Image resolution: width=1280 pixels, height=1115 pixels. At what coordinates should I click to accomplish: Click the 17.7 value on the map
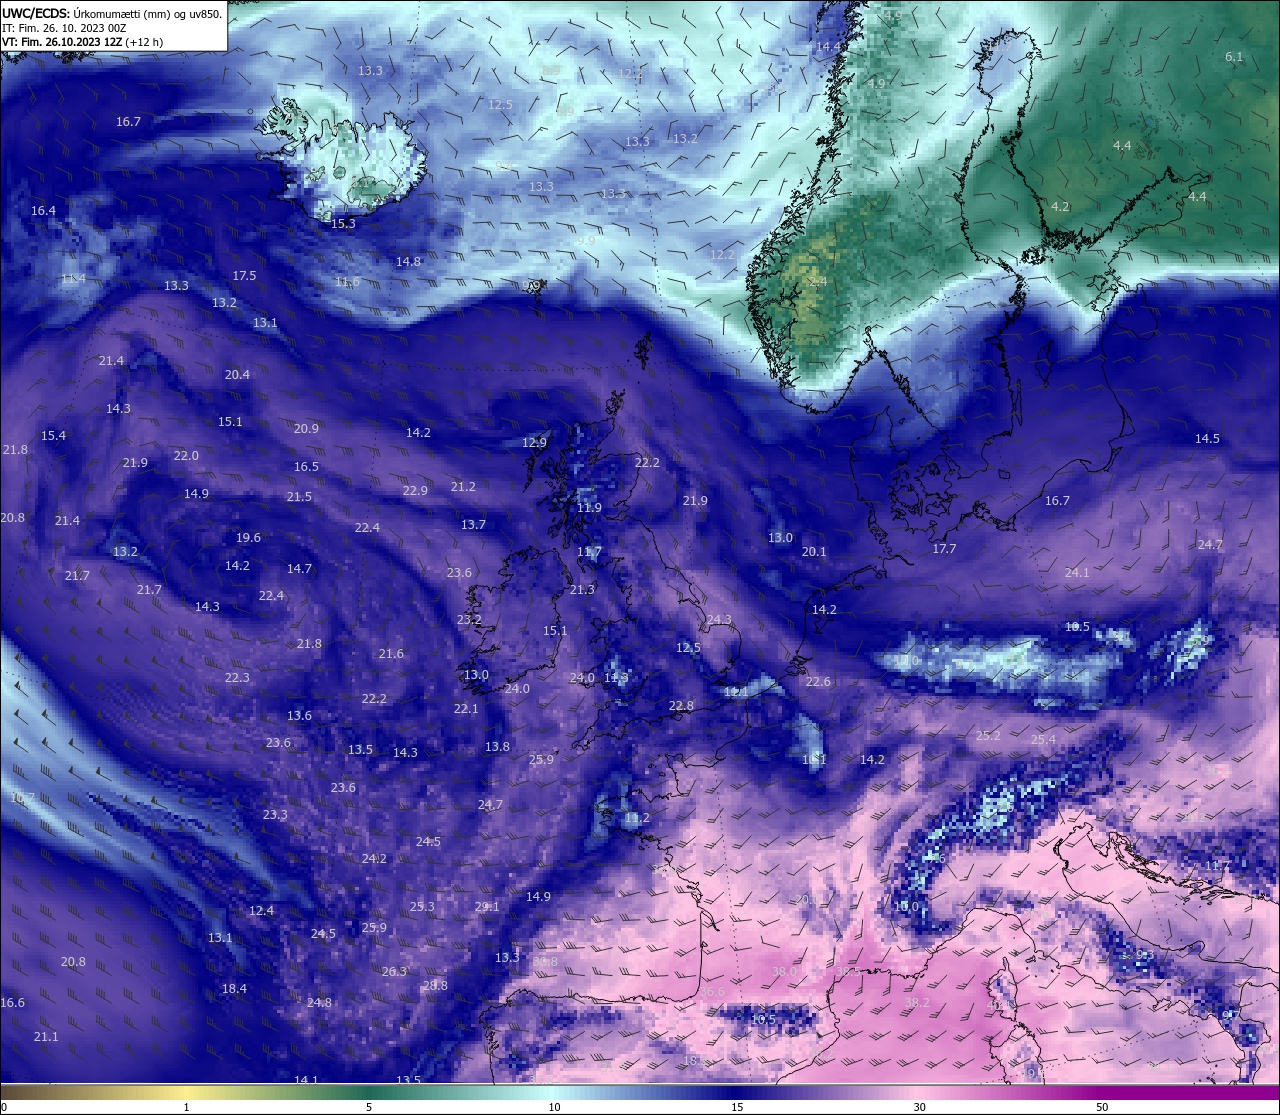point(944,549)
